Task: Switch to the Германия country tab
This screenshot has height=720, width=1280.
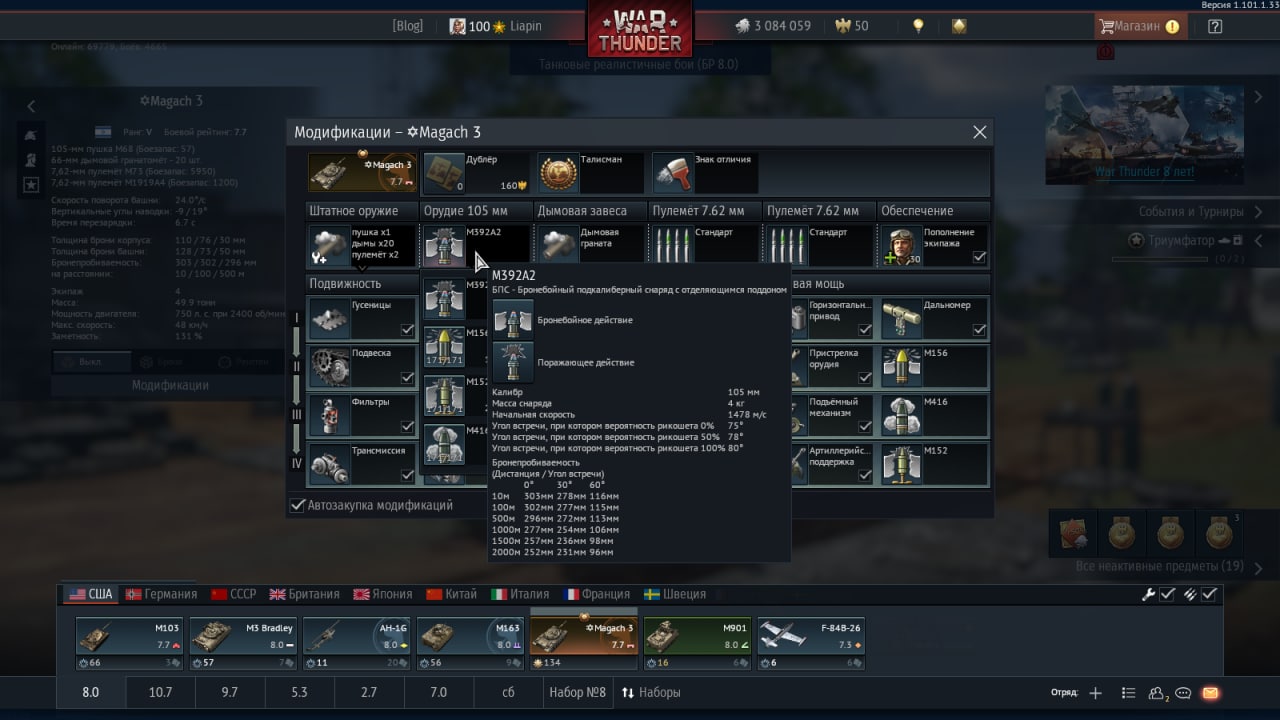Action: 161,594
